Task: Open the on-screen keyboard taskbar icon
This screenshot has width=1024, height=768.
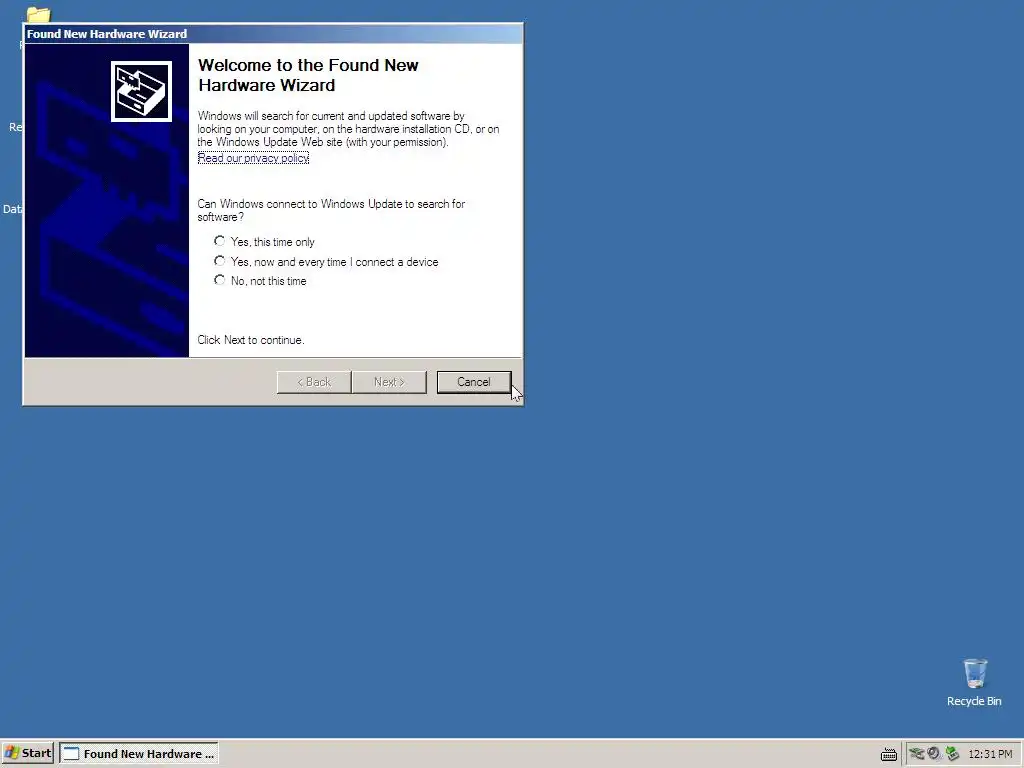Action: tap(888, 754)
